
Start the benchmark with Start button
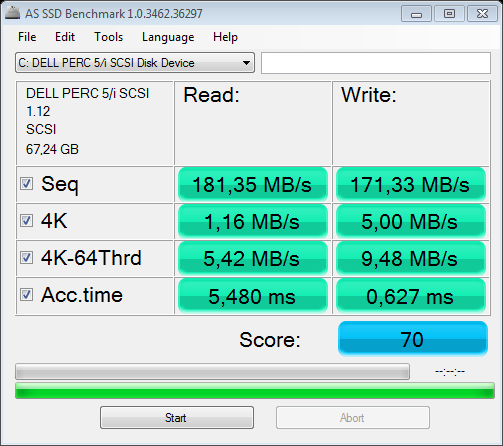click(x=177, y=417)
